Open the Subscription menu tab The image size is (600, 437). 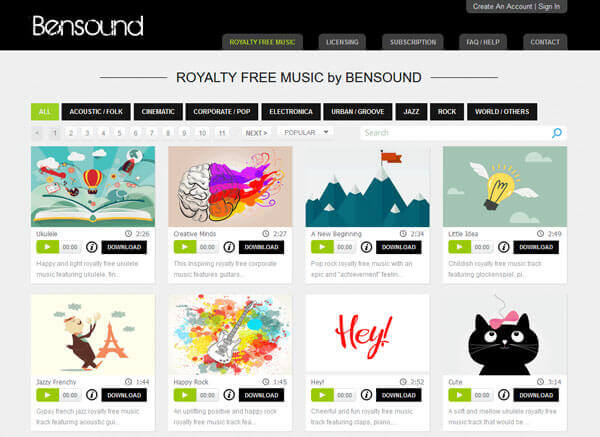click(x=413, y=42)
